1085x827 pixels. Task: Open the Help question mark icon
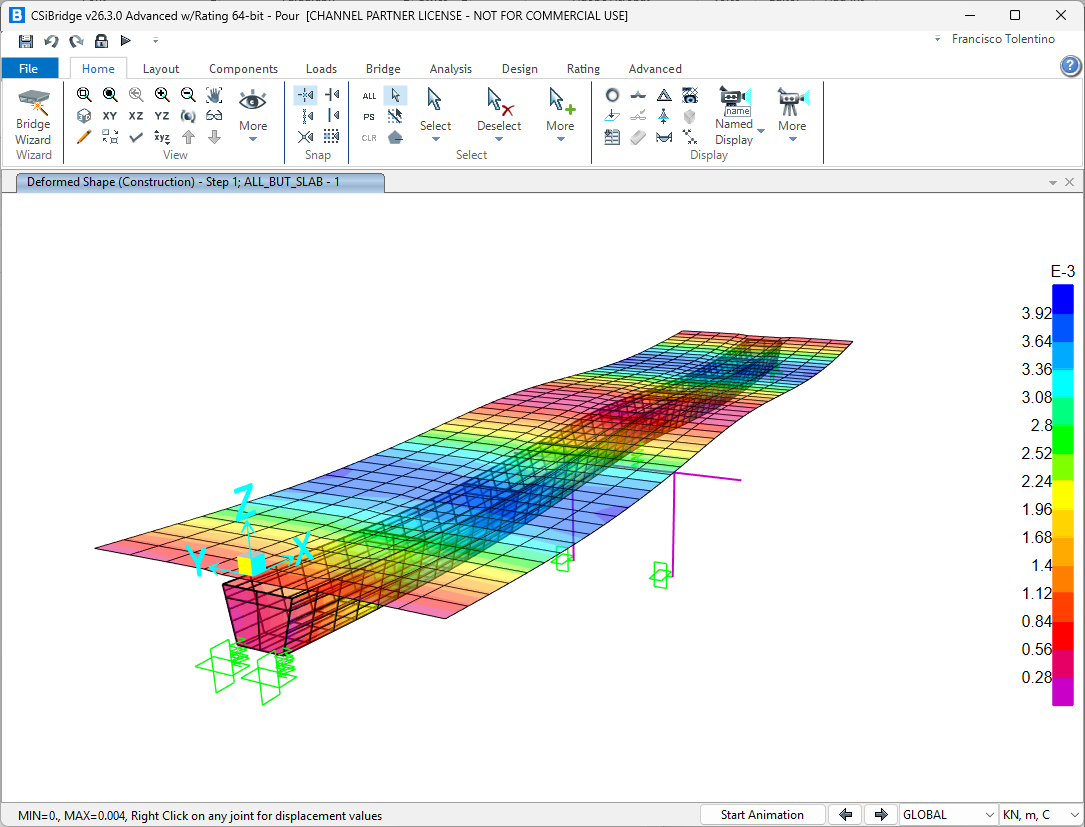click(1070, 66)
